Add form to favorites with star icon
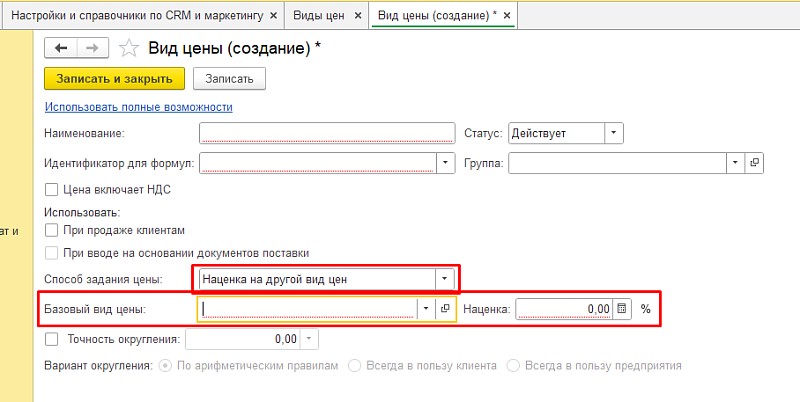Screen dimensions: 800x402 pos(128,48)
